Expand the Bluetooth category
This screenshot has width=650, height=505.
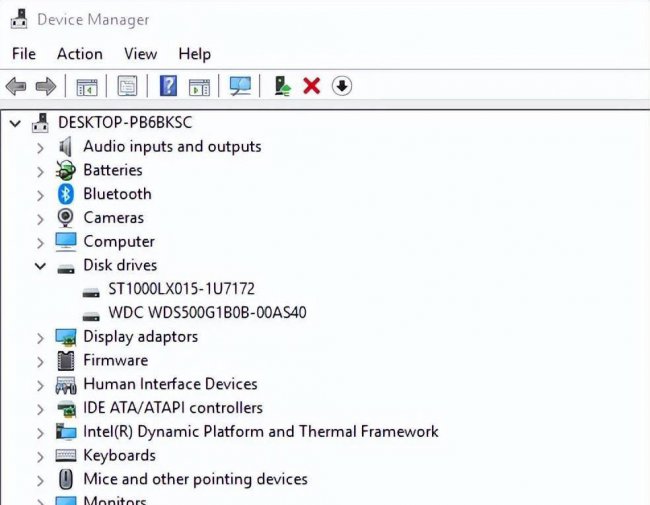coord(40,195)
